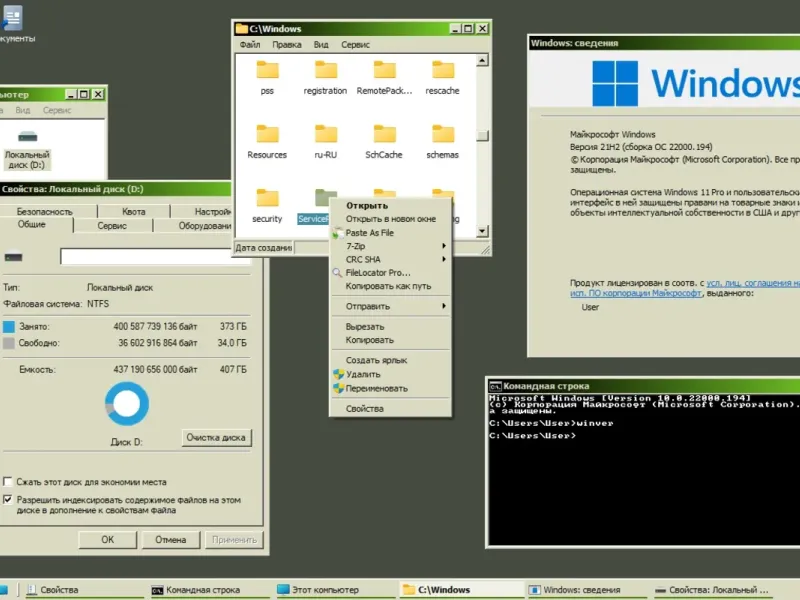Click the gray Свободно color swatch
800x600 pixels.
point(9,343)
